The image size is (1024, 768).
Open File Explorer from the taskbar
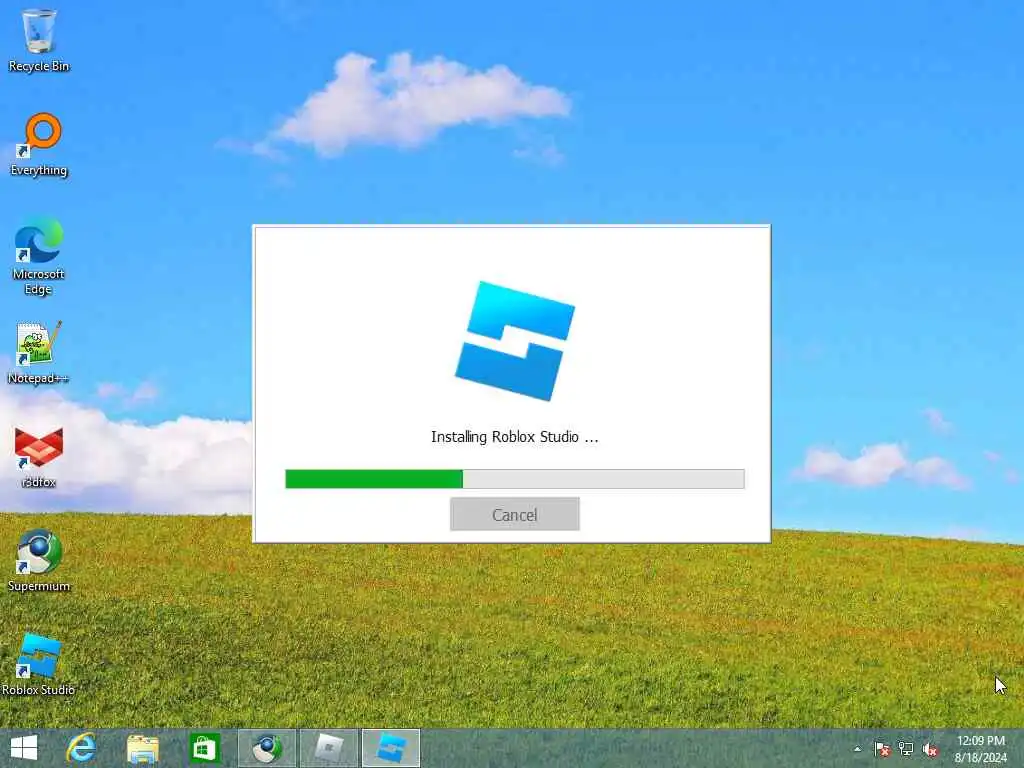(142, 748)
